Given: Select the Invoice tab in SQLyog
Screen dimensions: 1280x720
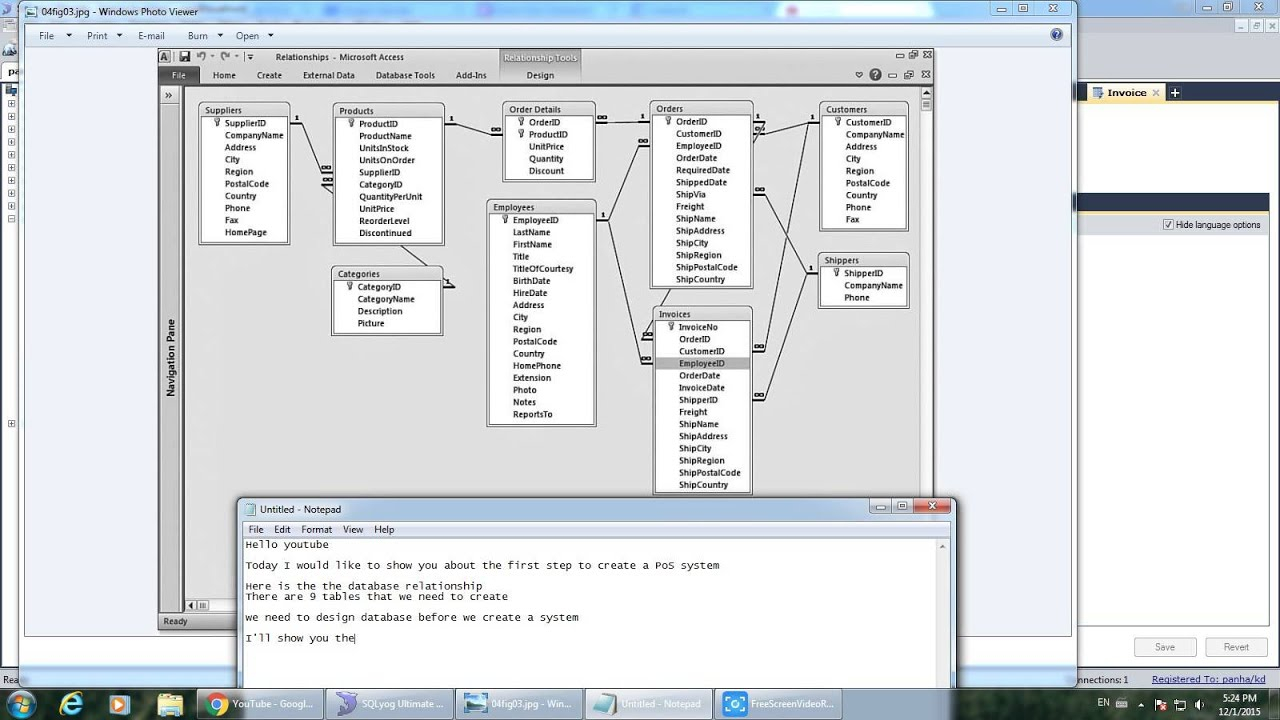Looking at the screenshot, I should [x=1126, y=92].
